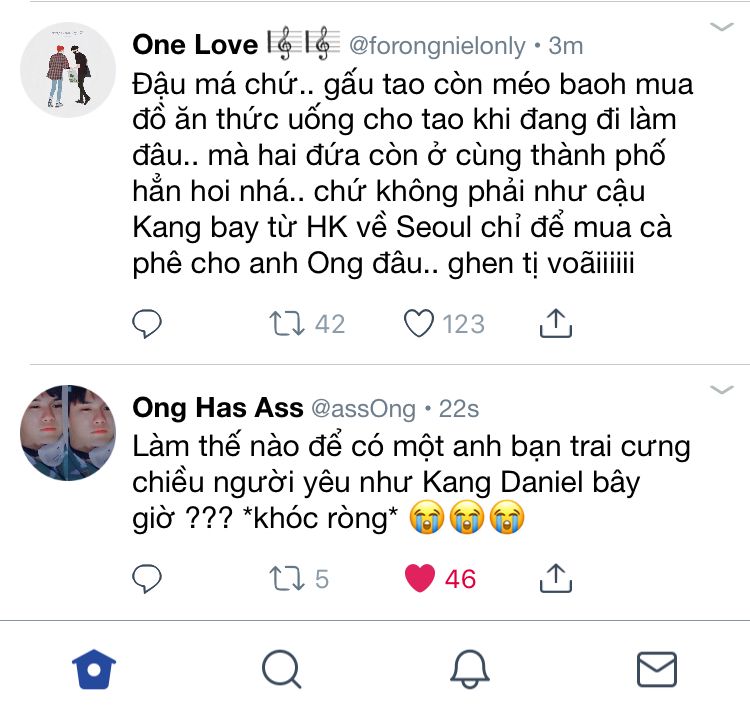The width and height of the screenshot is (750, 718).
Task: Expand options chevron on Ong Has Ass tweet
Action: [721, 389]
